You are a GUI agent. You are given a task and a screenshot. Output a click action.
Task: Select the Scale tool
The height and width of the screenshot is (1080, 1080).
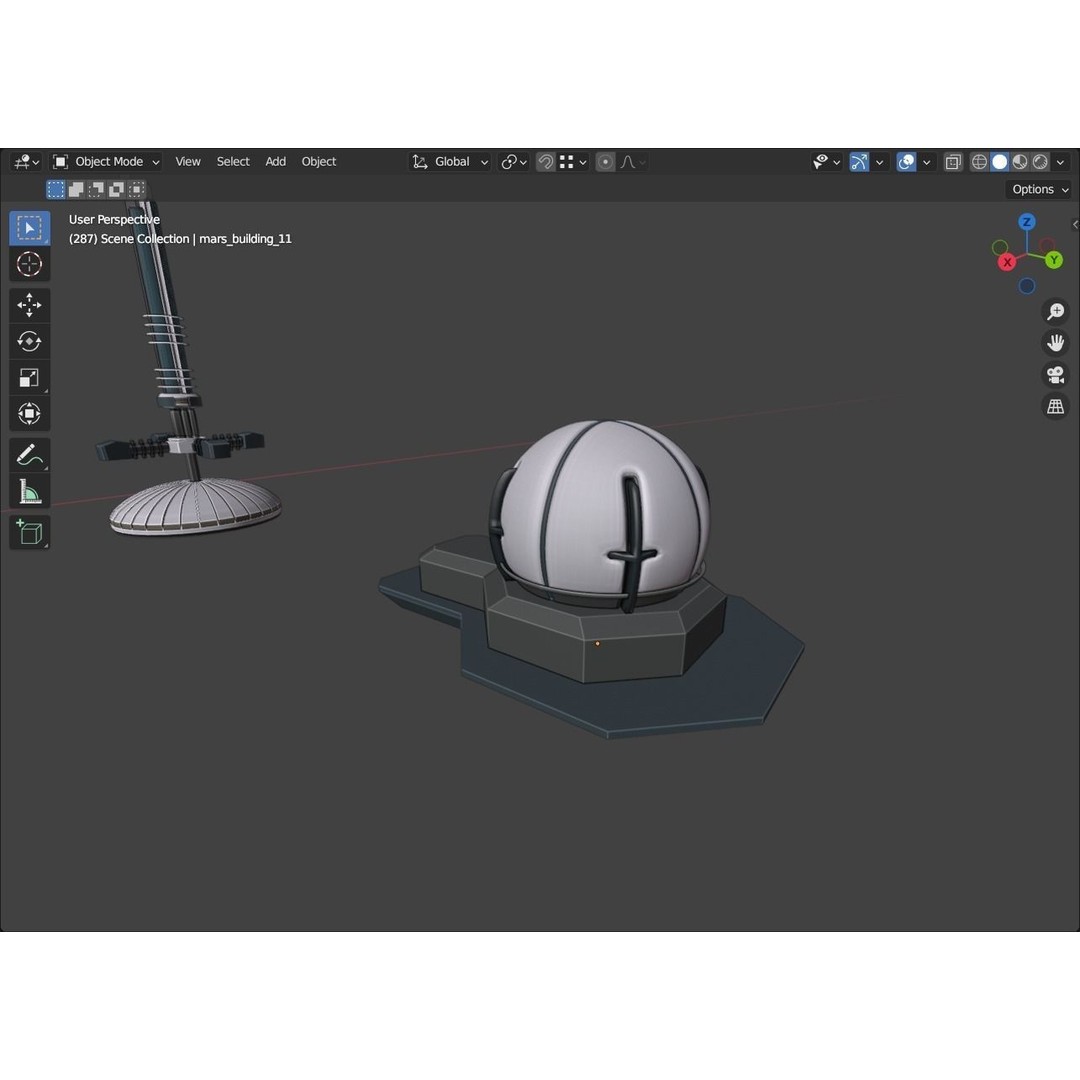coord(29,377)
